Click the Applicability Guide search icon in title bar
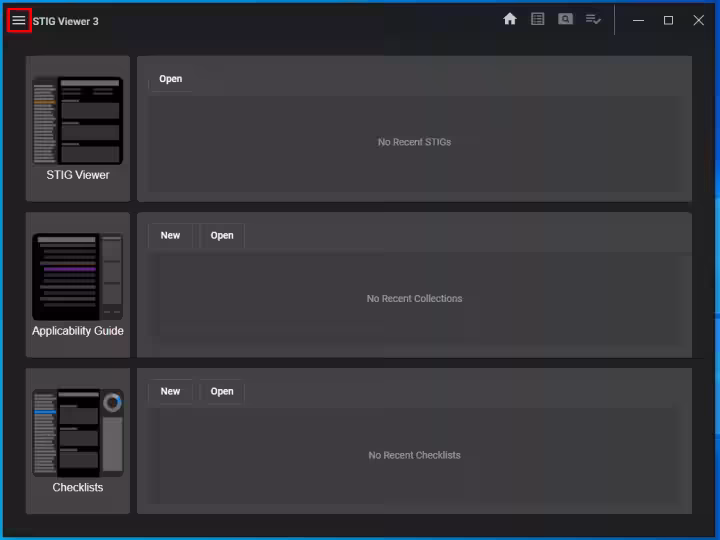The image size is (720, 540). click(565, 19)
